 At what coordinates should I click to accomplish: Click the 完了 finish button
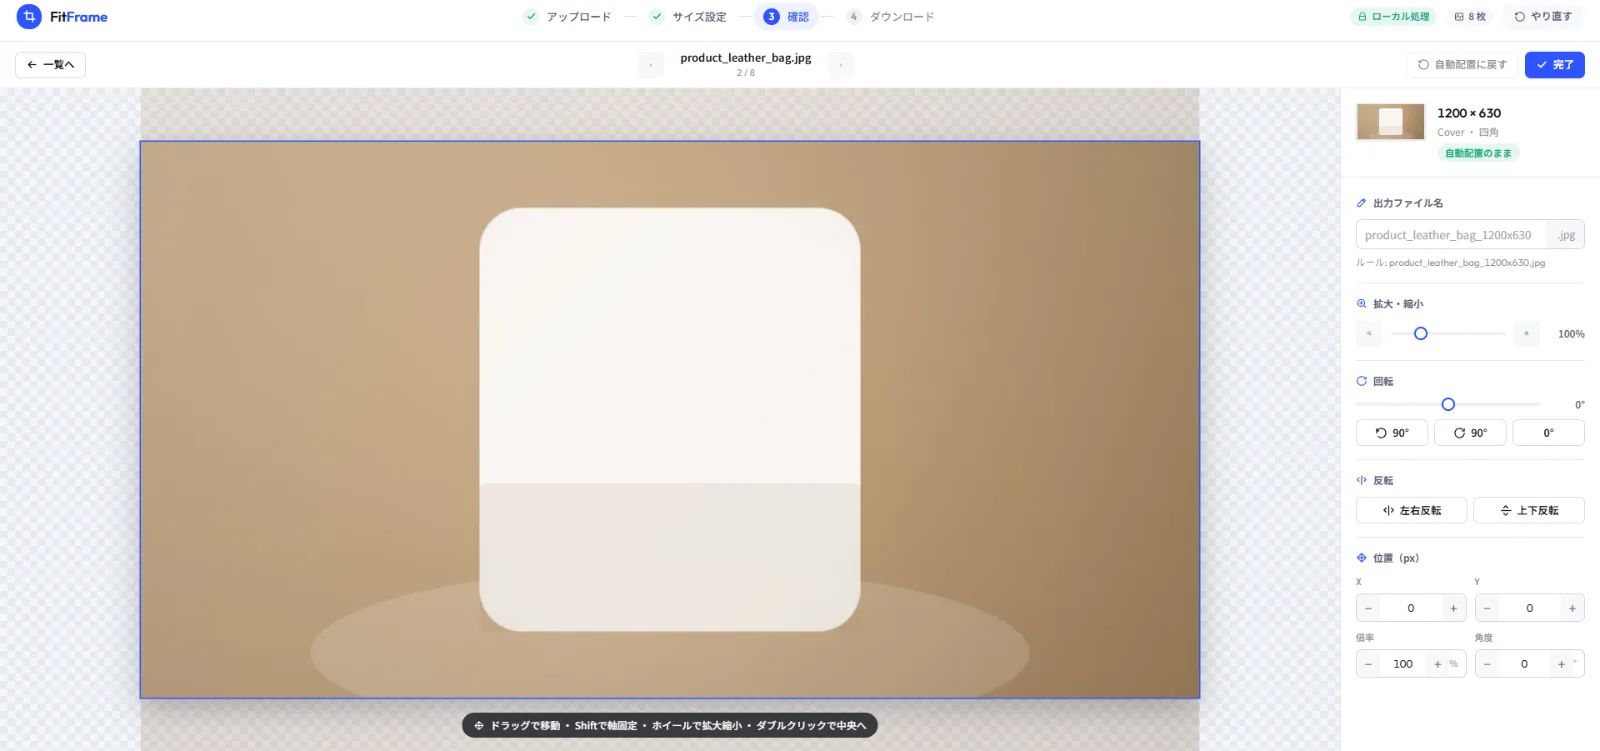tap(1555, 65)
